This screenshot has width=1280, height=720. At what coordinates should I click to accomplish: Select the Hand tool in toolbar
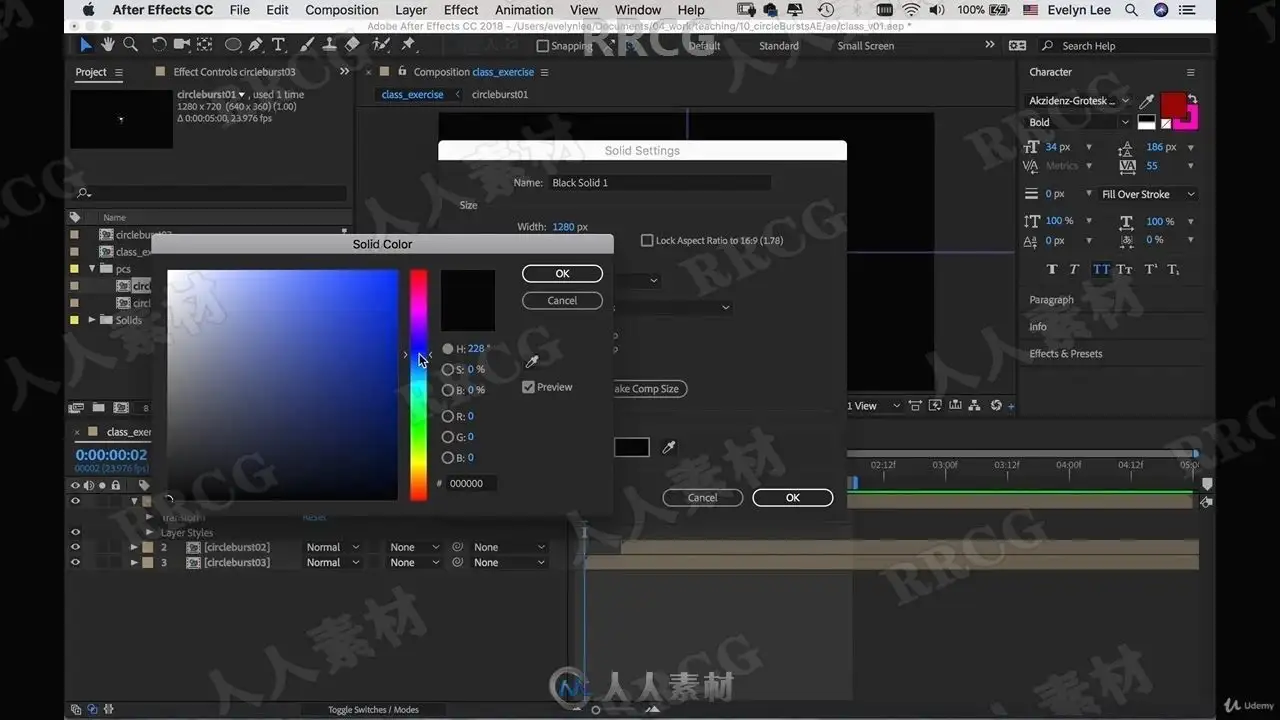coord(108,45)
